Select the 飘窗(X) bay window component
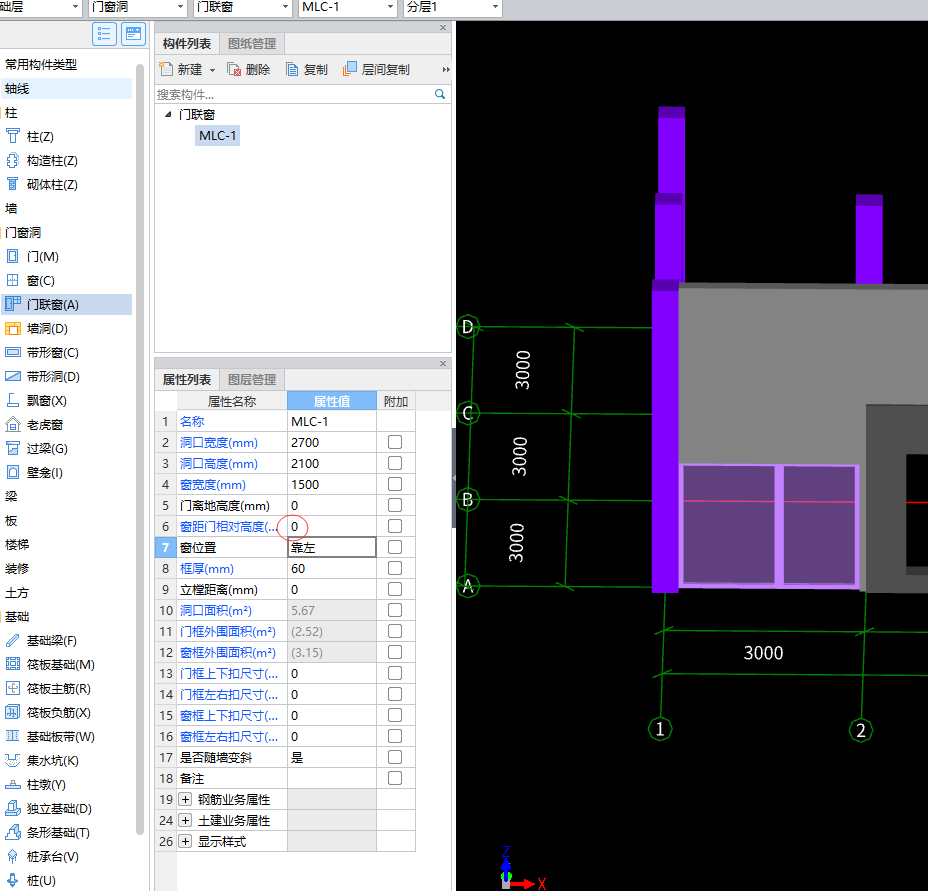Screen dimensions: 928x891 click(36, 400)
